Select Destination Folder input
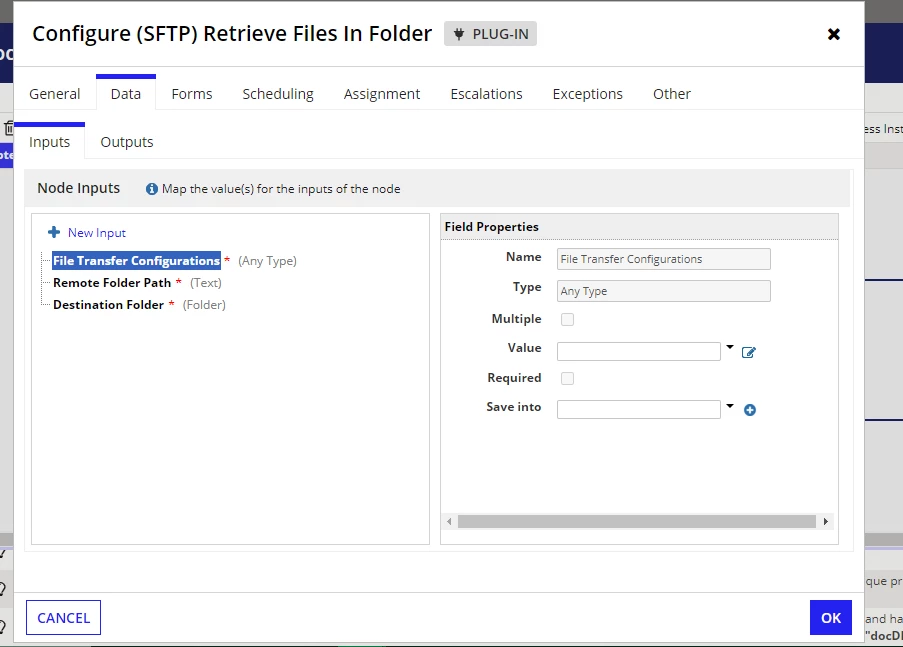This screenshot has height=647, width=903. 108,305
